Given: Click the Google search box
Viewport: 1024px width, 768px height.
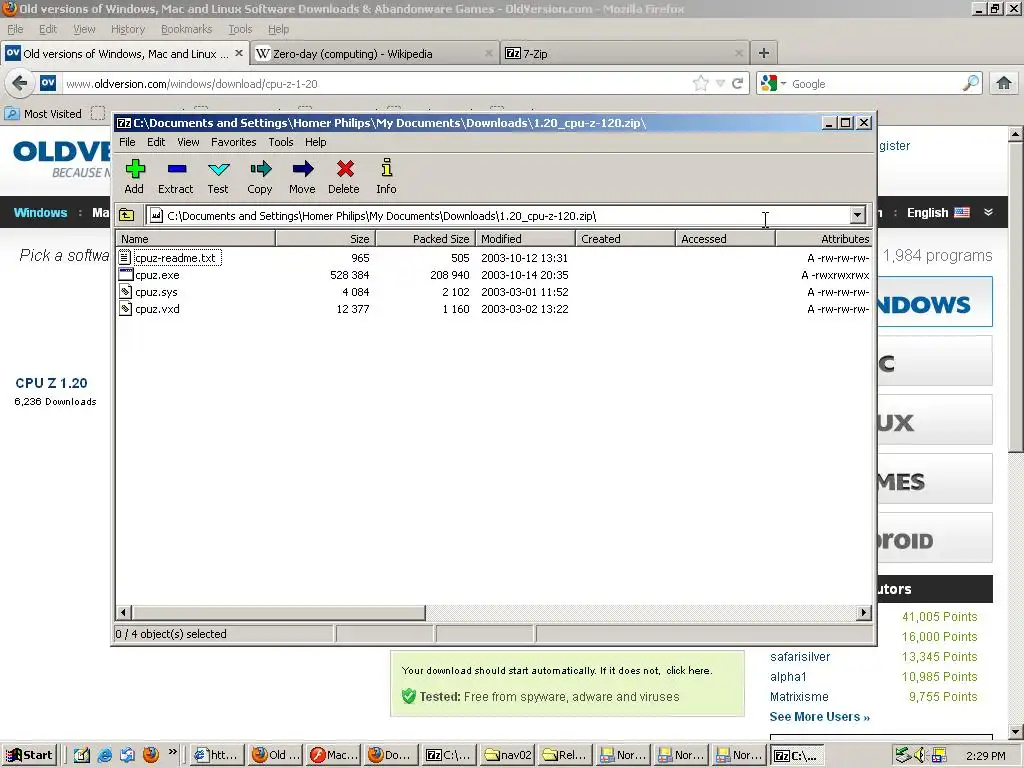Looking at the screenshot, I should [874, 84].
